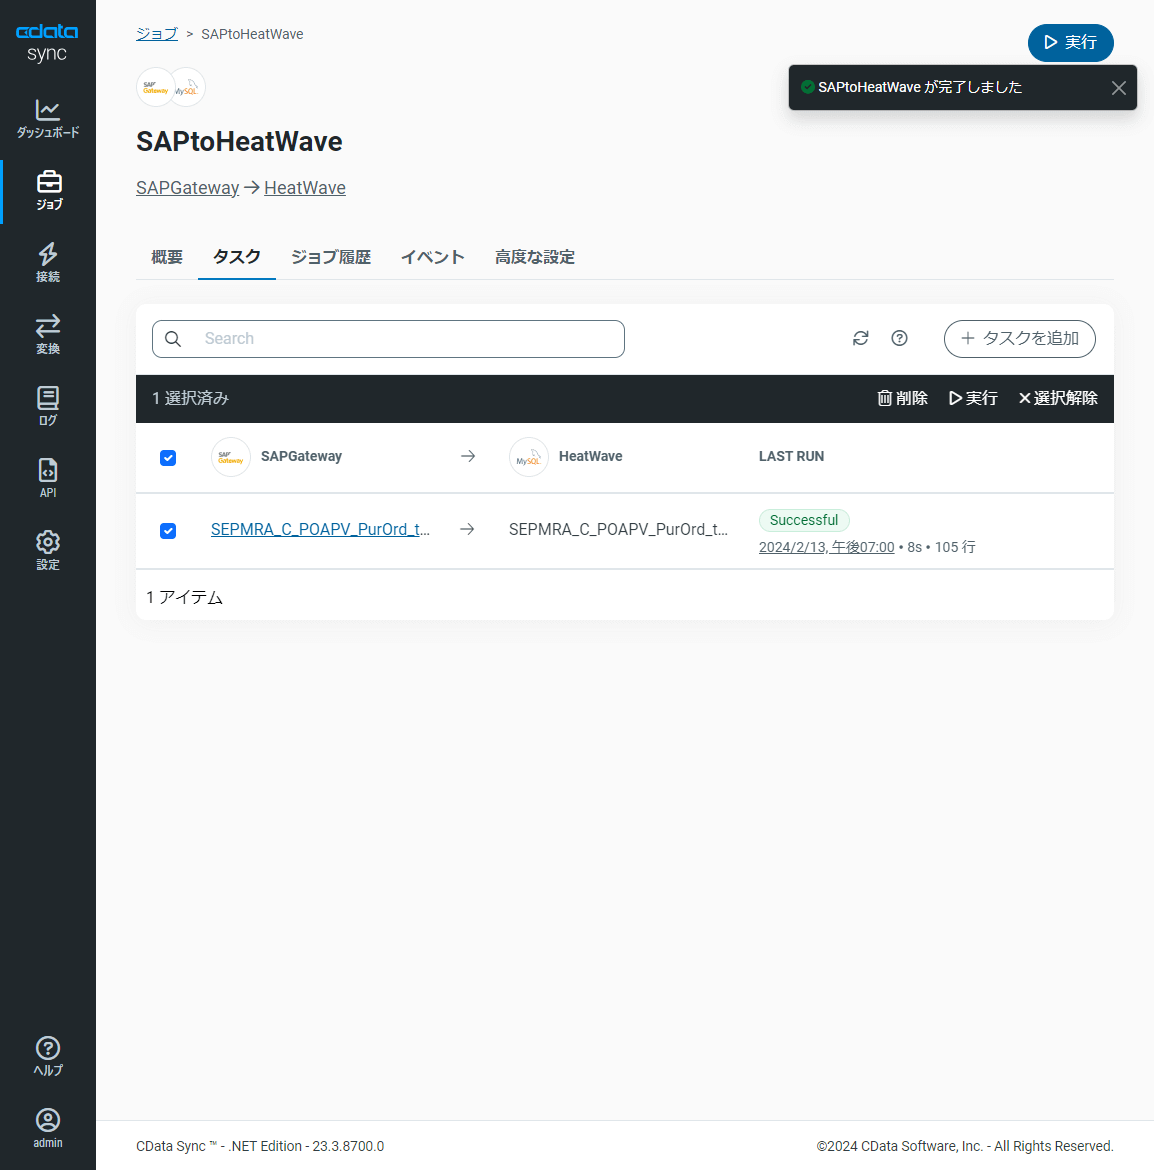
Task: Click the search magnifier icon
Action: coord(173,340)
